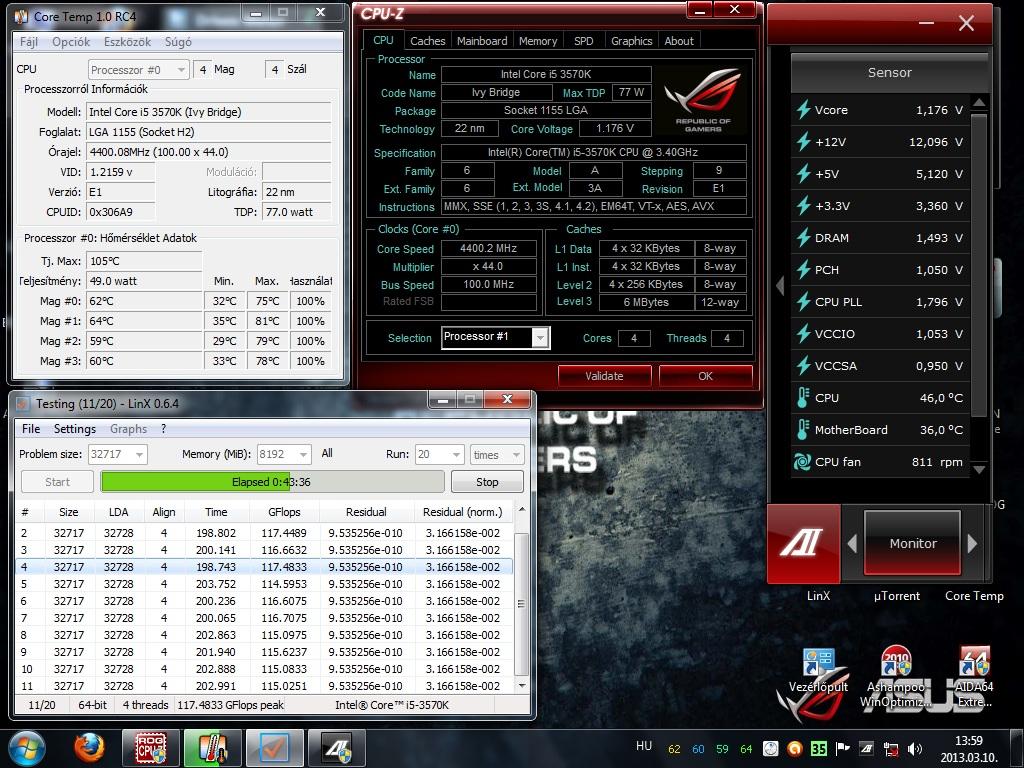Click the Validate button in CPU-Z
Image resolution: width=1024 pixels, height=768 pixels.
point(604,376)
